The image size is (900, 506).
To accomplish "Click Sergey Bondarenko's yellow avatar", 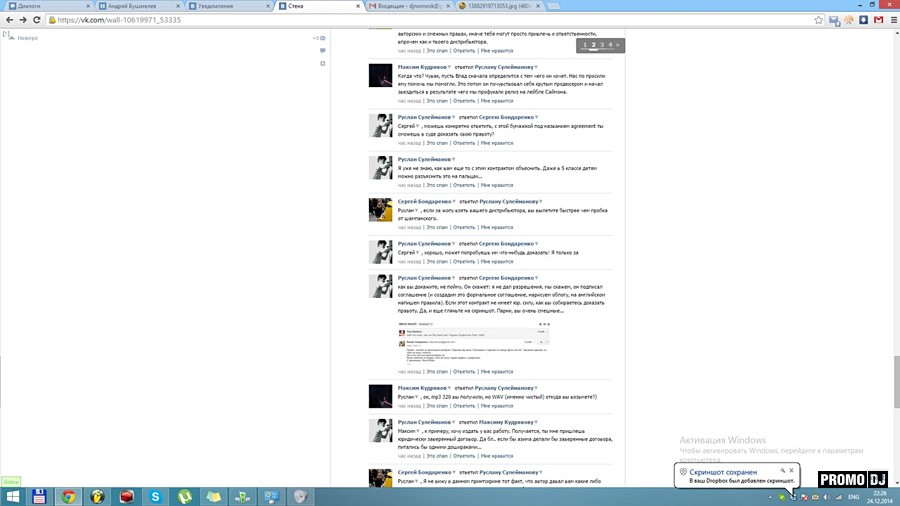I will [x=380, y=209].
